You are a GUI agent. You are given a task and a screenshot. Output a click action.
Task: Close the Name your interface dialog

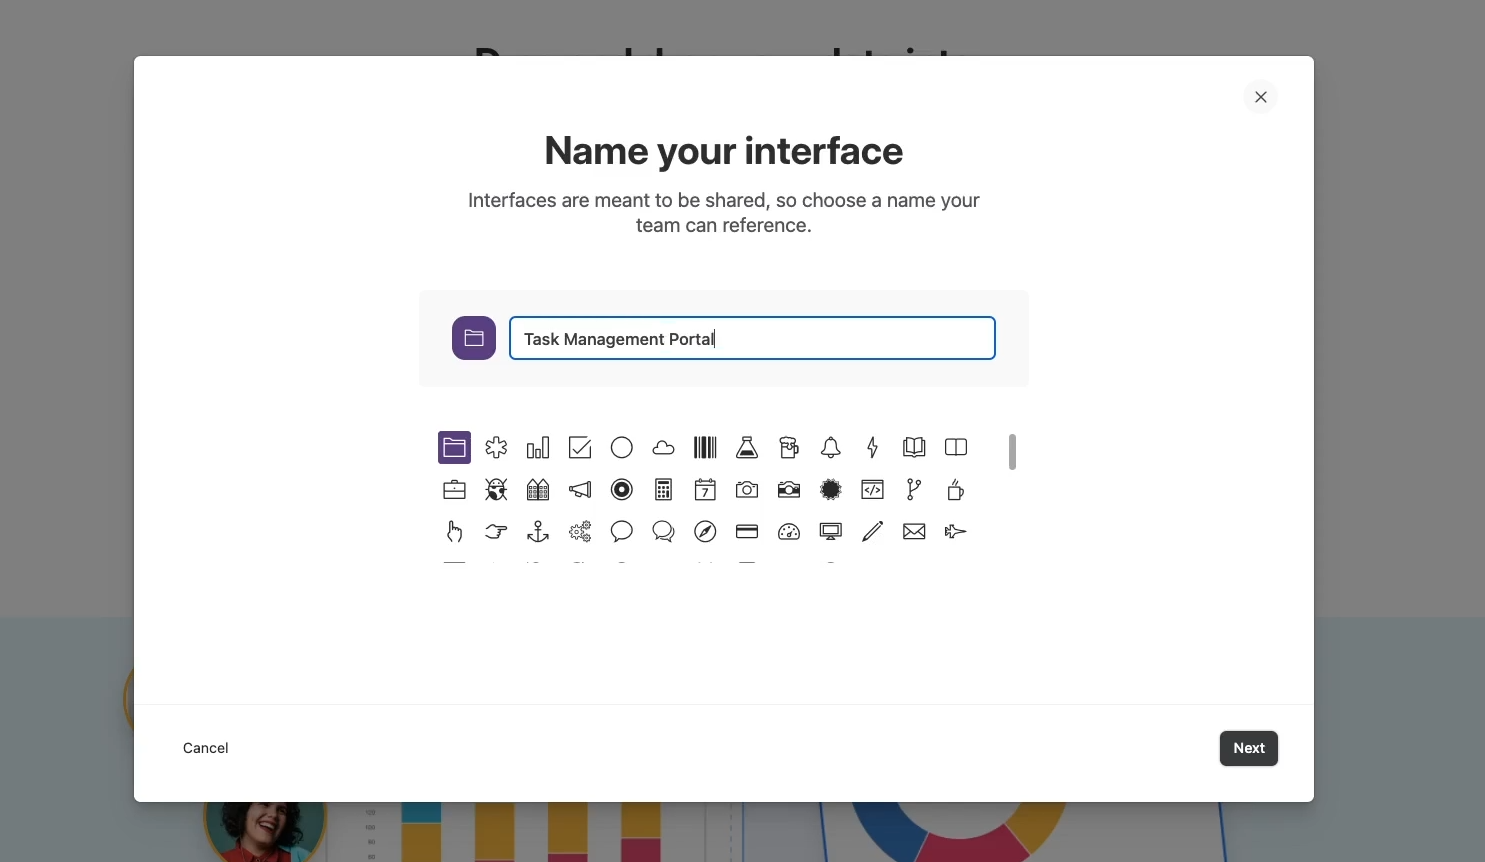click(1261, 97)
